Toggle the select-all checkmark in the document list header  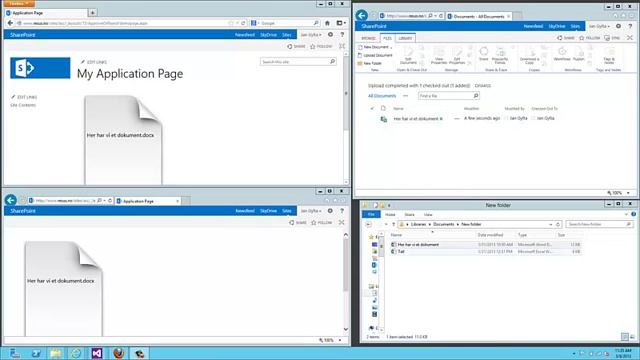pos(372,109)
